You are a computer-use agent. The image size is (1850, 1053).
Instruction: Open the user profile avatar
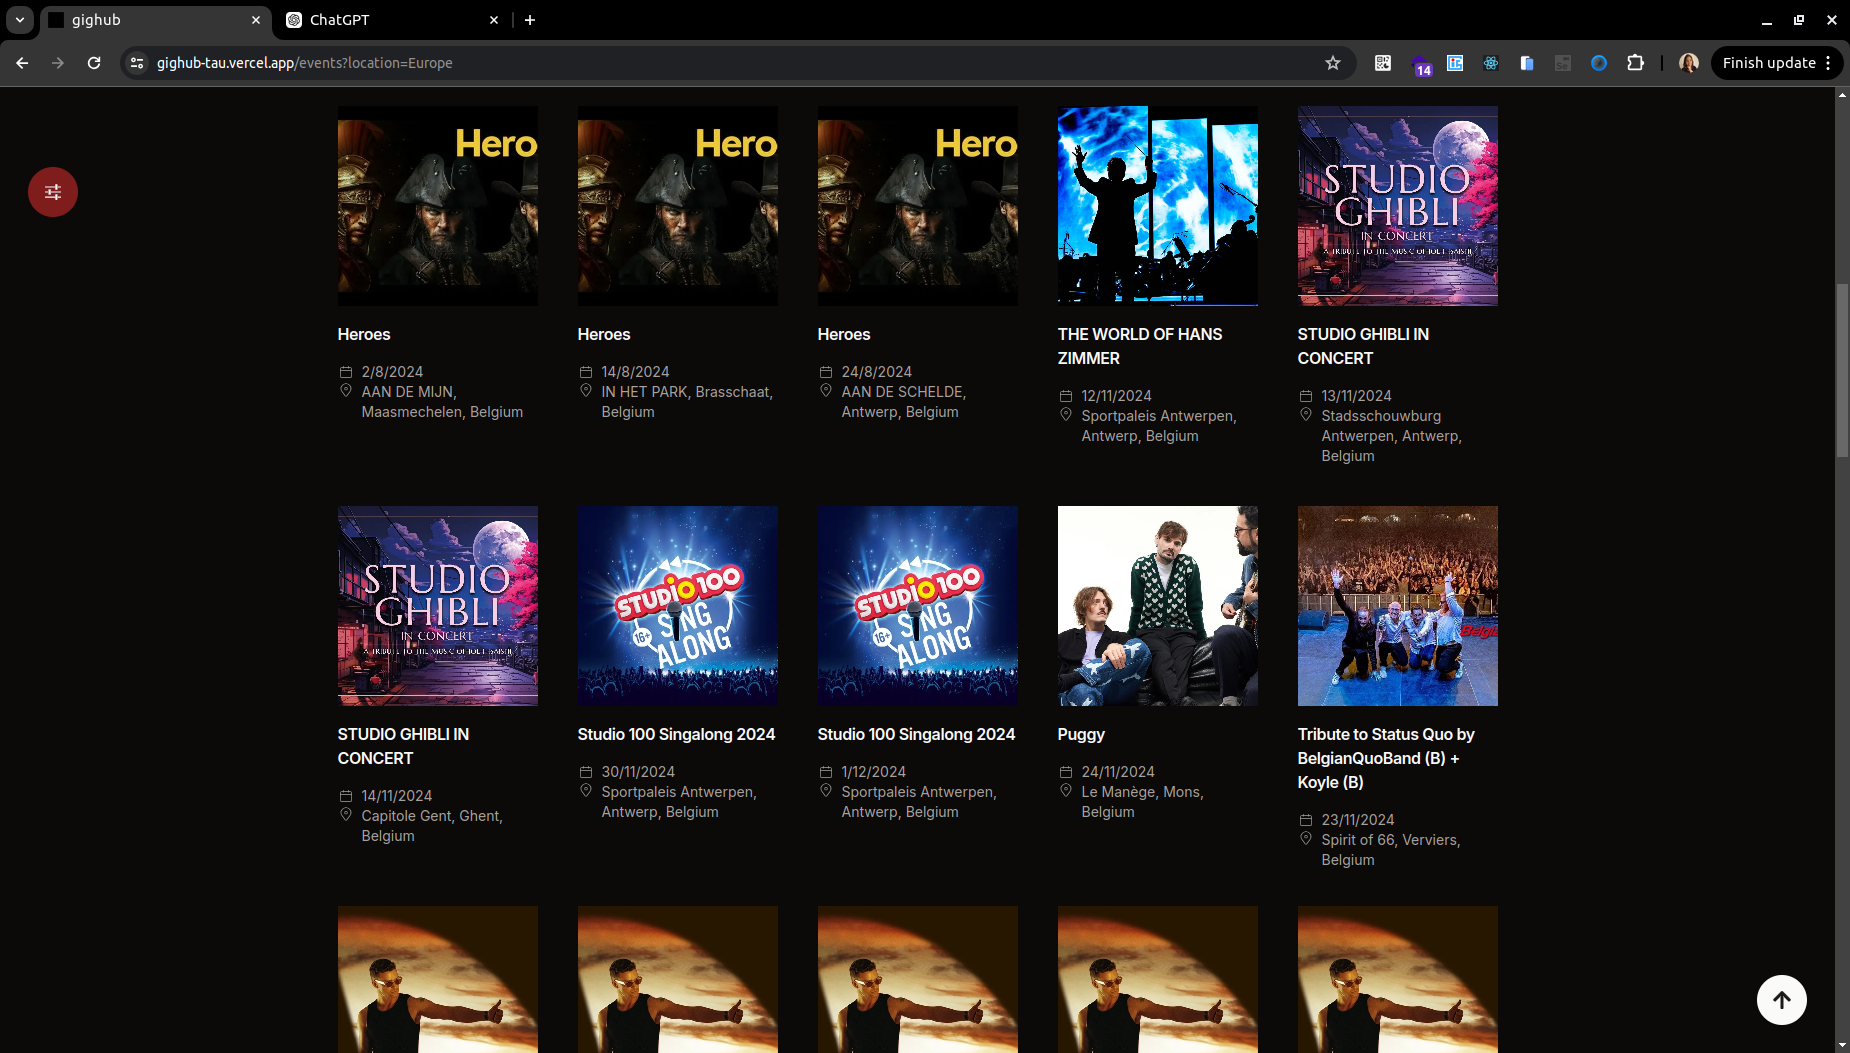click(1689, 63)
